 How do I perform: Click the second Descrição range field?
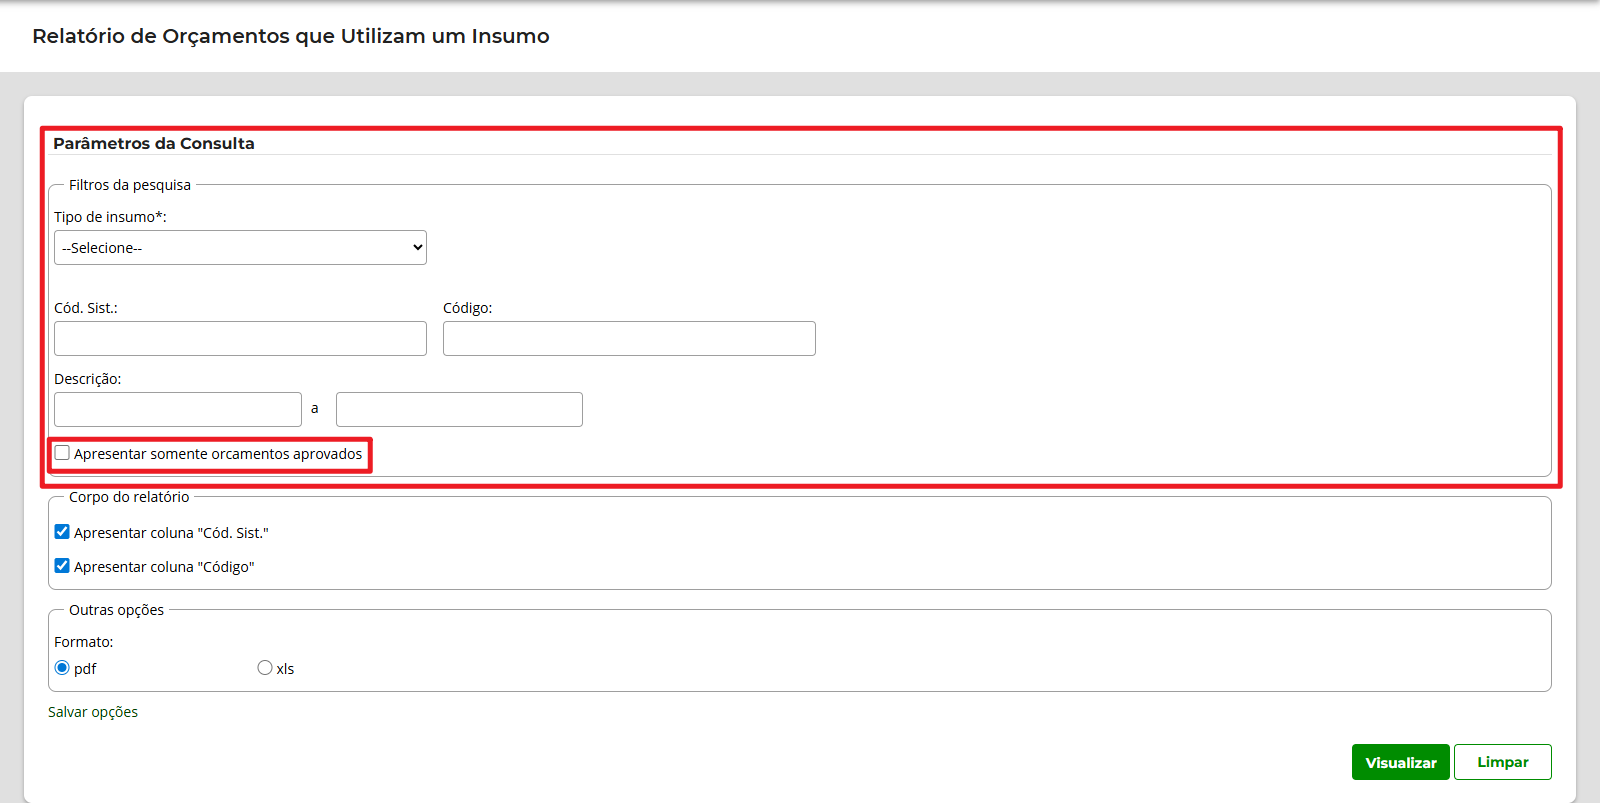(459, 410)
